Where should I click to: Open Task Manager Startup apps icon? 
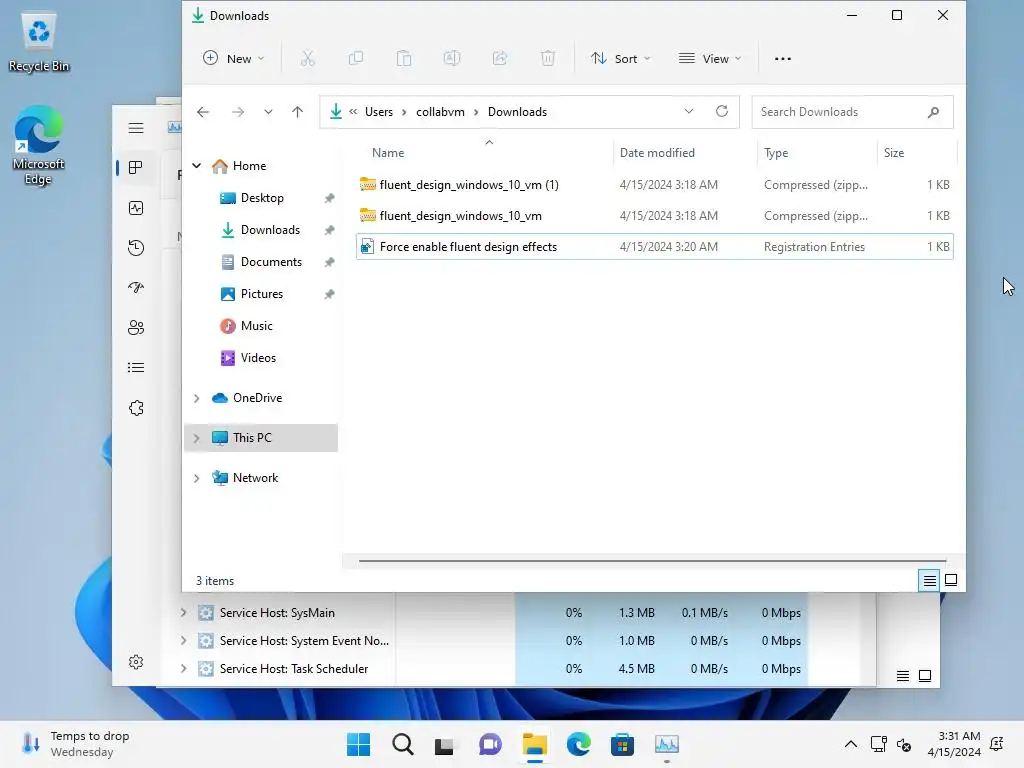pos(136,287)
